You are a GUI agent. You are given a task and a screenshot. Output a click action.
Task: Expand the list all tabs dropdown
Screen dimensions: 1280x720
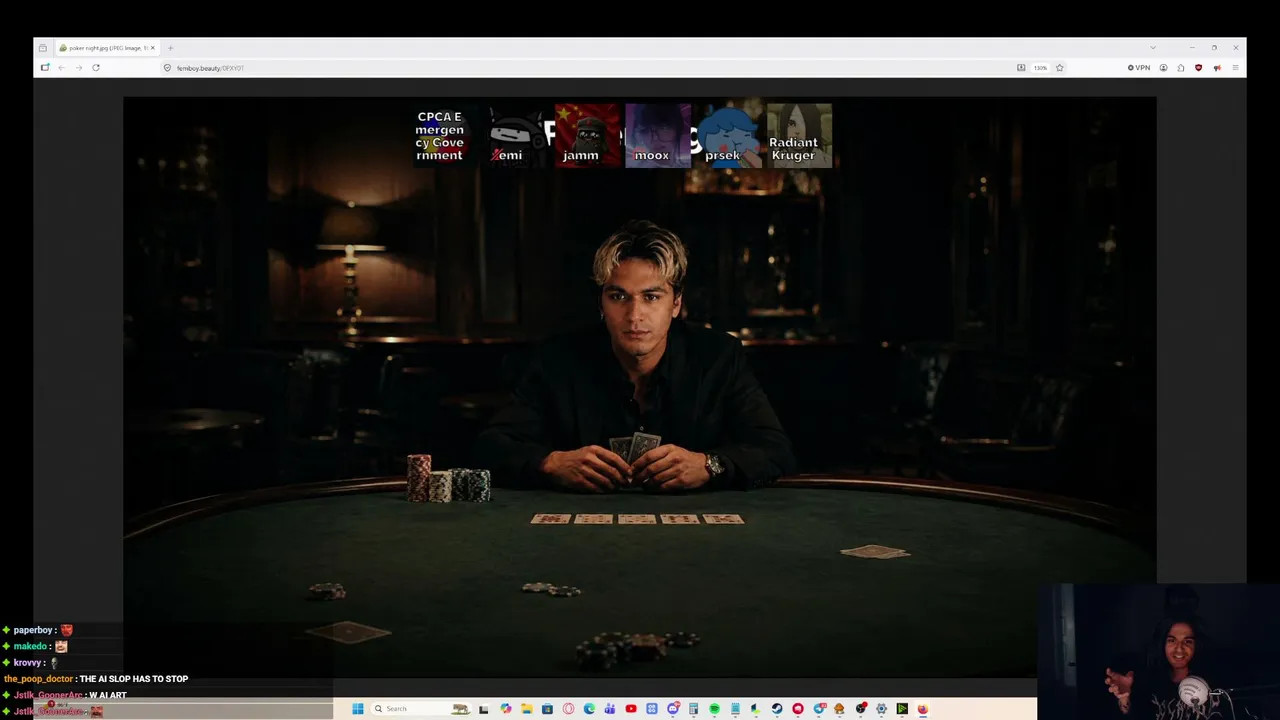point(1153,48)
